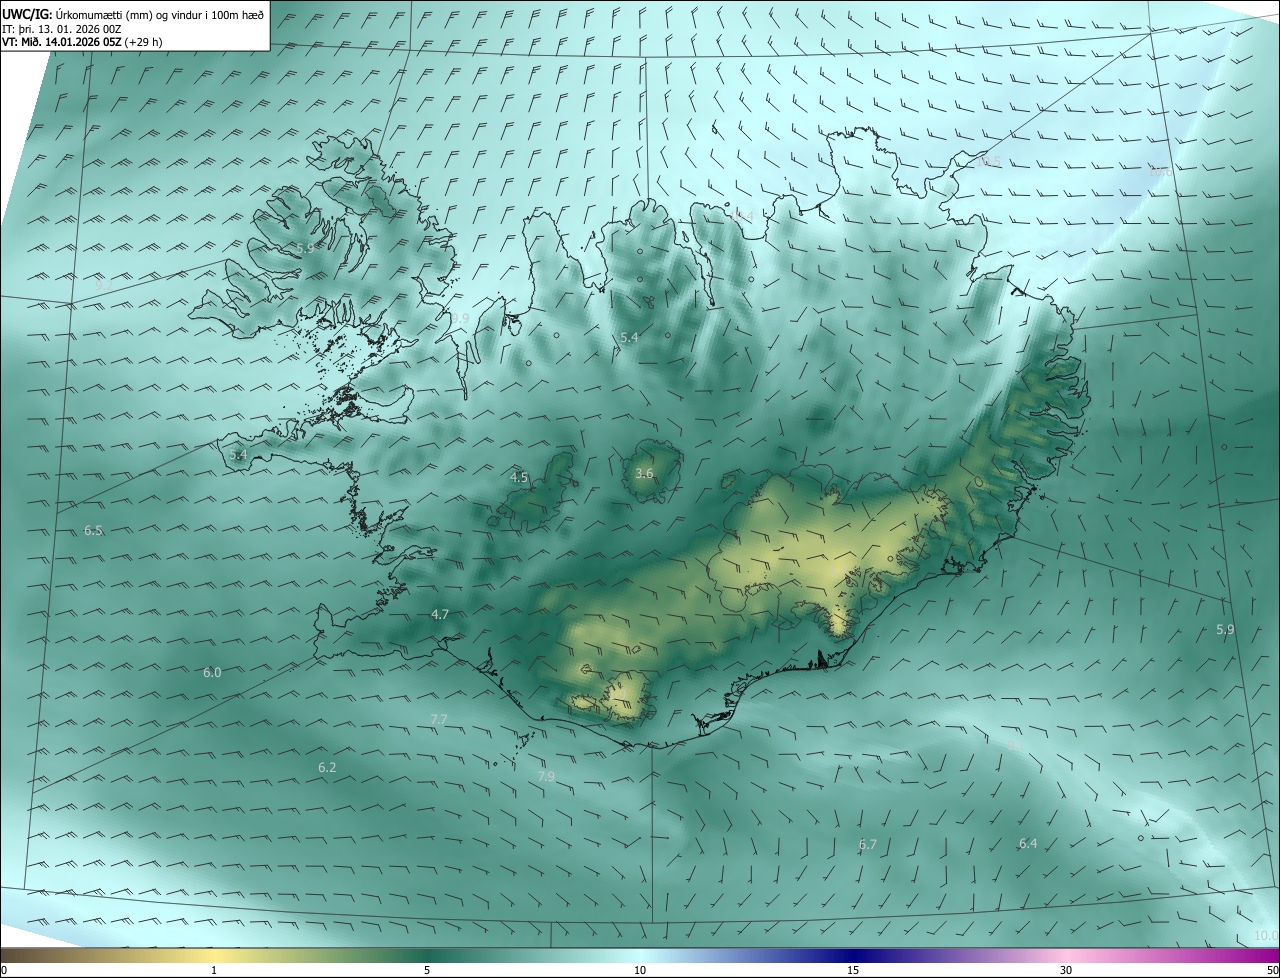
Task: Click the faint 10.5 value on the map
Action: [x=990, y=161]
